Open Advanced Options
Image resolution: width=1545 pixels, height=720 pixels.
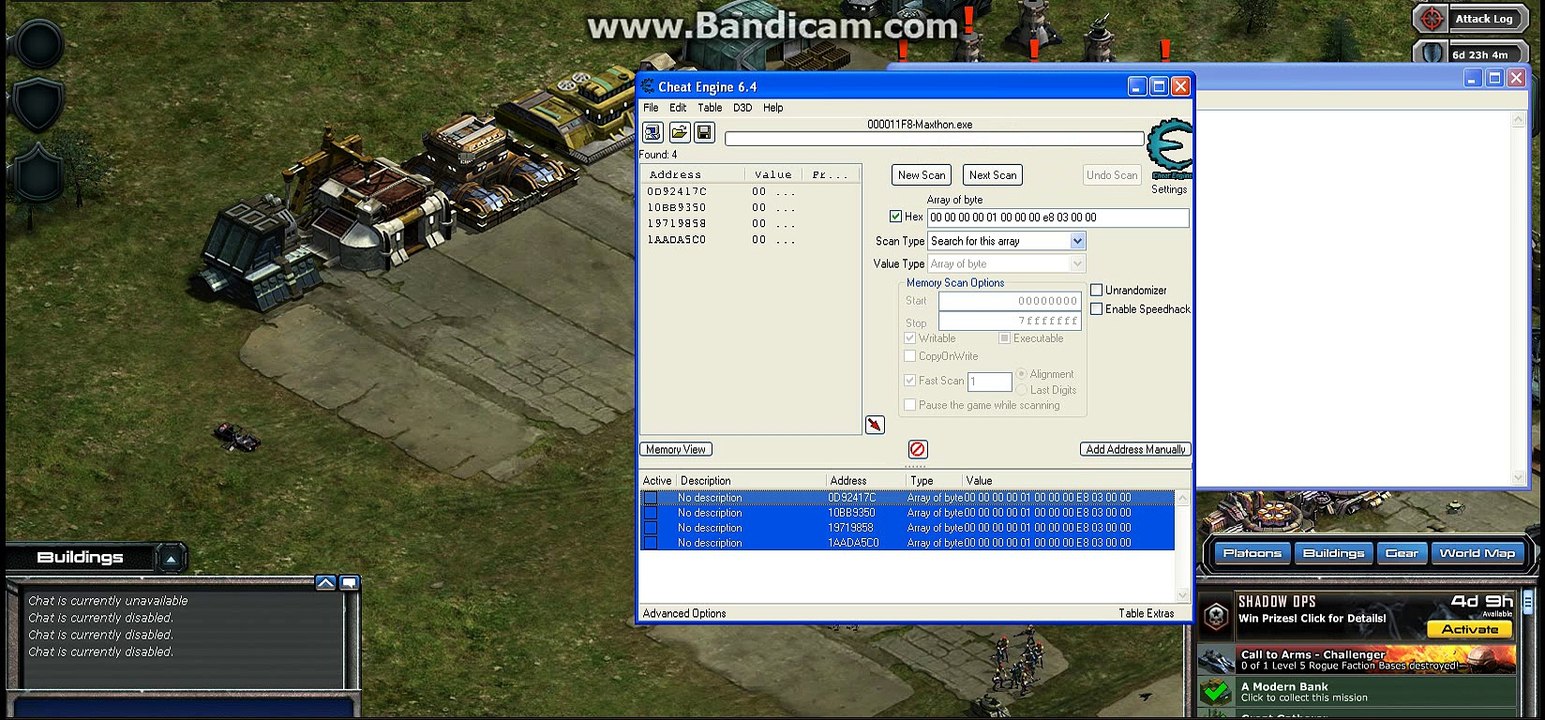pyautogui.click(x=684, y=613)
